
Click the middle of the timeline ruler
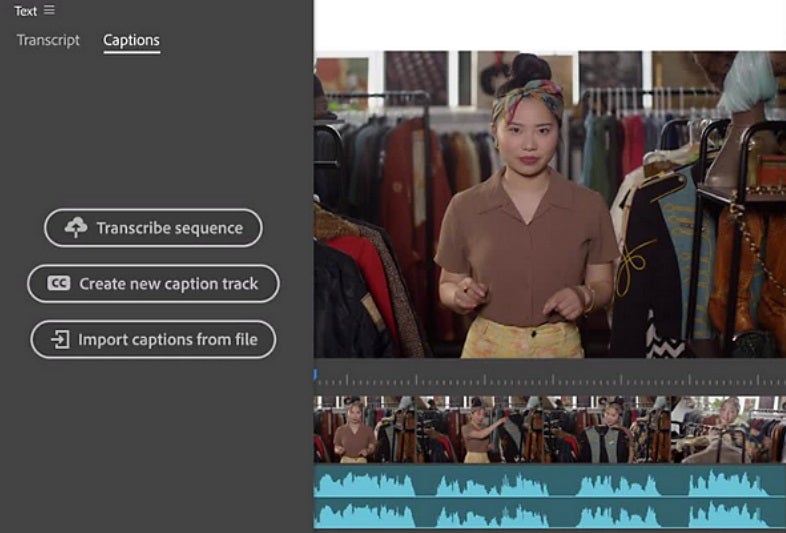[x=550, y=380]
